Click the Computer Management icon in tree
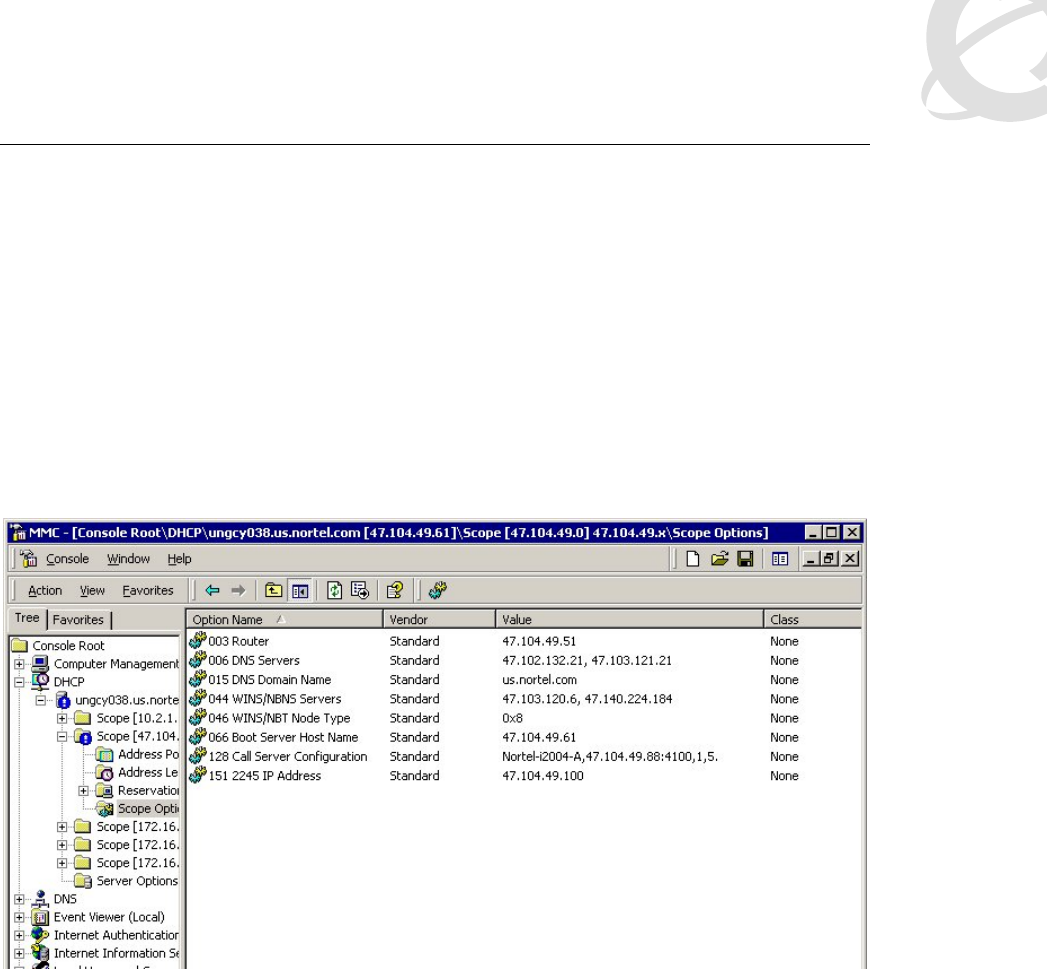Screen dimensions: 1047x969 click(41, 663)
